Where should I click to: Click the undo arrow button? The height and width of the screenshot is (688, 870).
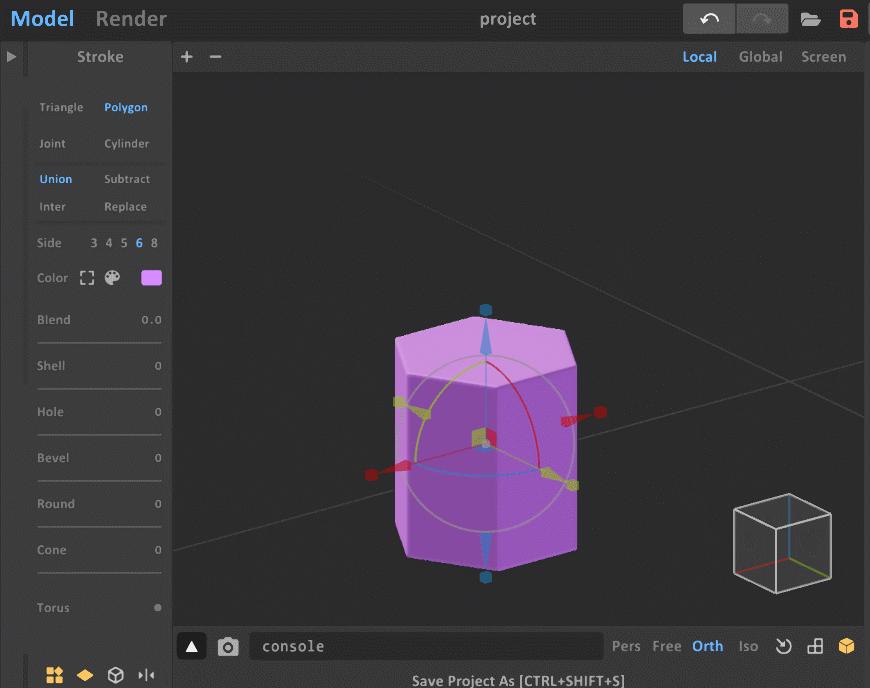click(709, 19)
